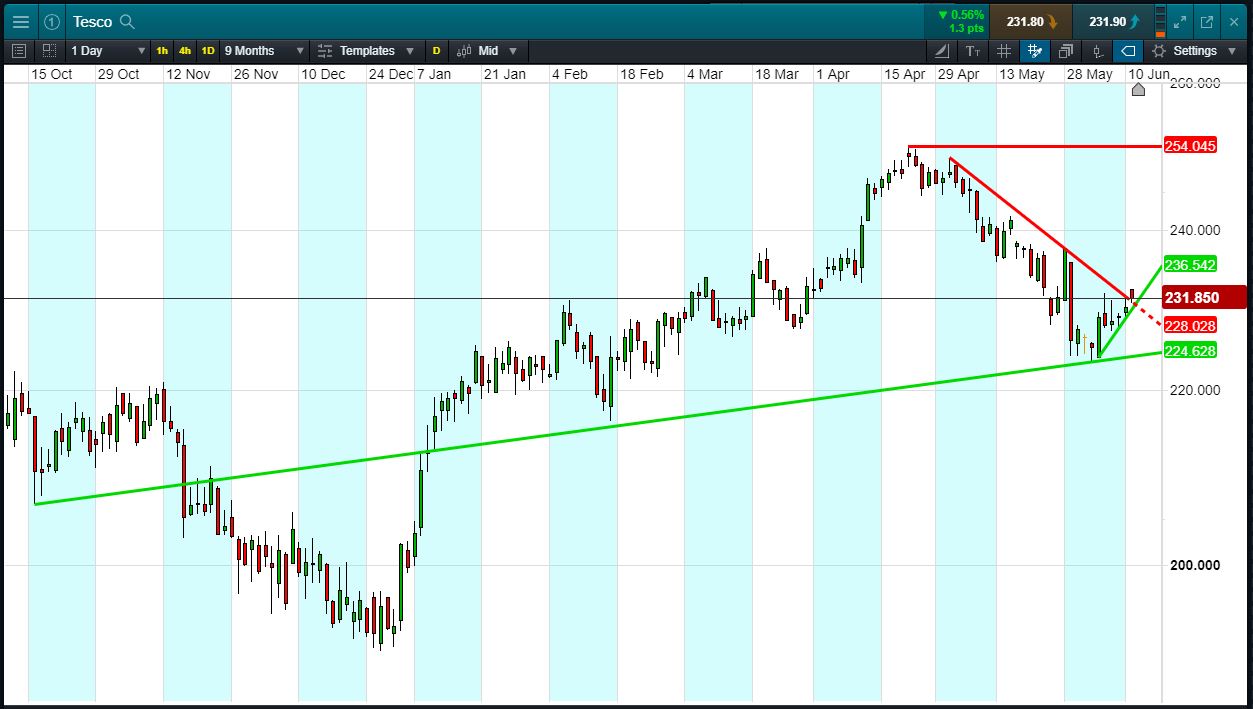Expand the 1 Day interval dropdown
The image size is (1253, 709).
click(x=108, y=51)
